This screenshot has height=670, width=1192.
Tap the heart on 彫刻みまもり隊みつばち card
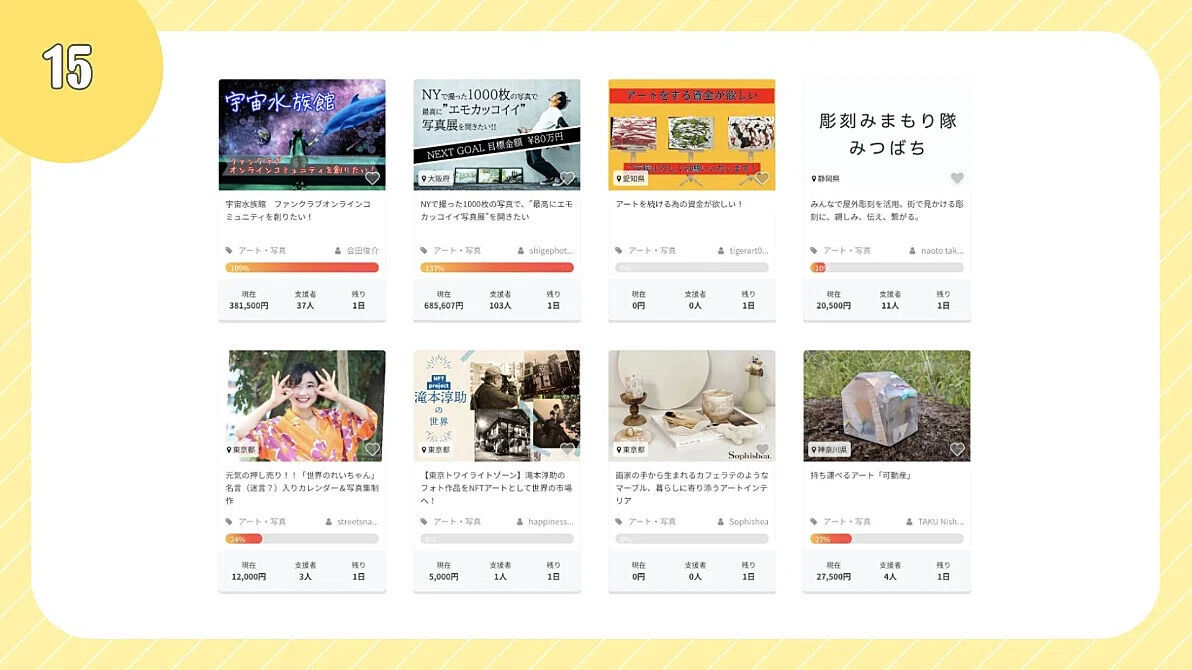(957, 178)
